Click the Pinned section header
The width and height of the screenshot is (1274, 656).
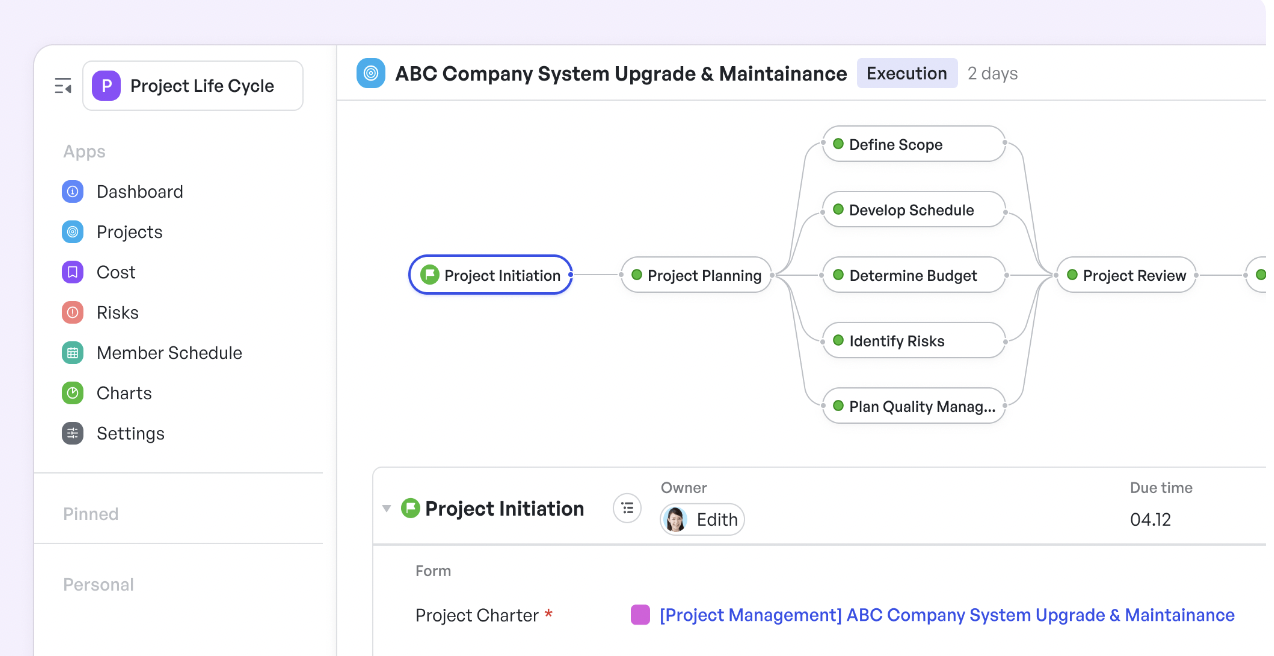(91, 514)
